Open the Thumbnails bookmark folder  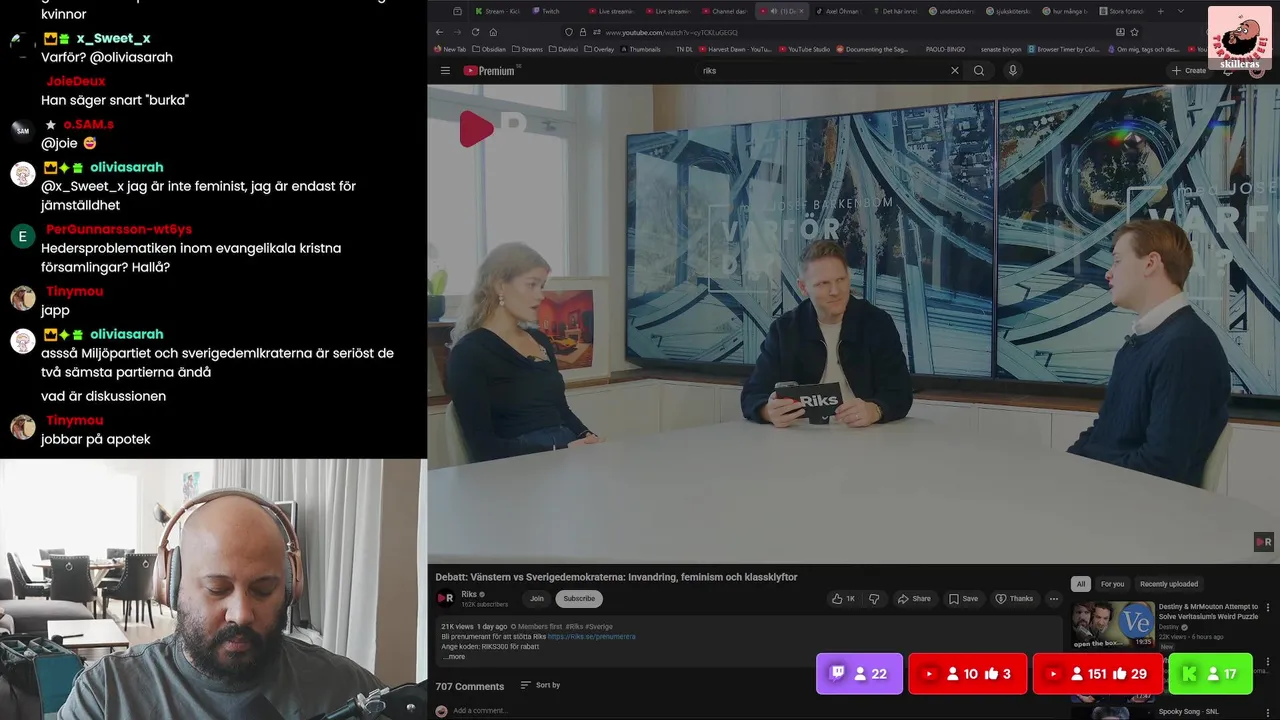pos(639,49)
